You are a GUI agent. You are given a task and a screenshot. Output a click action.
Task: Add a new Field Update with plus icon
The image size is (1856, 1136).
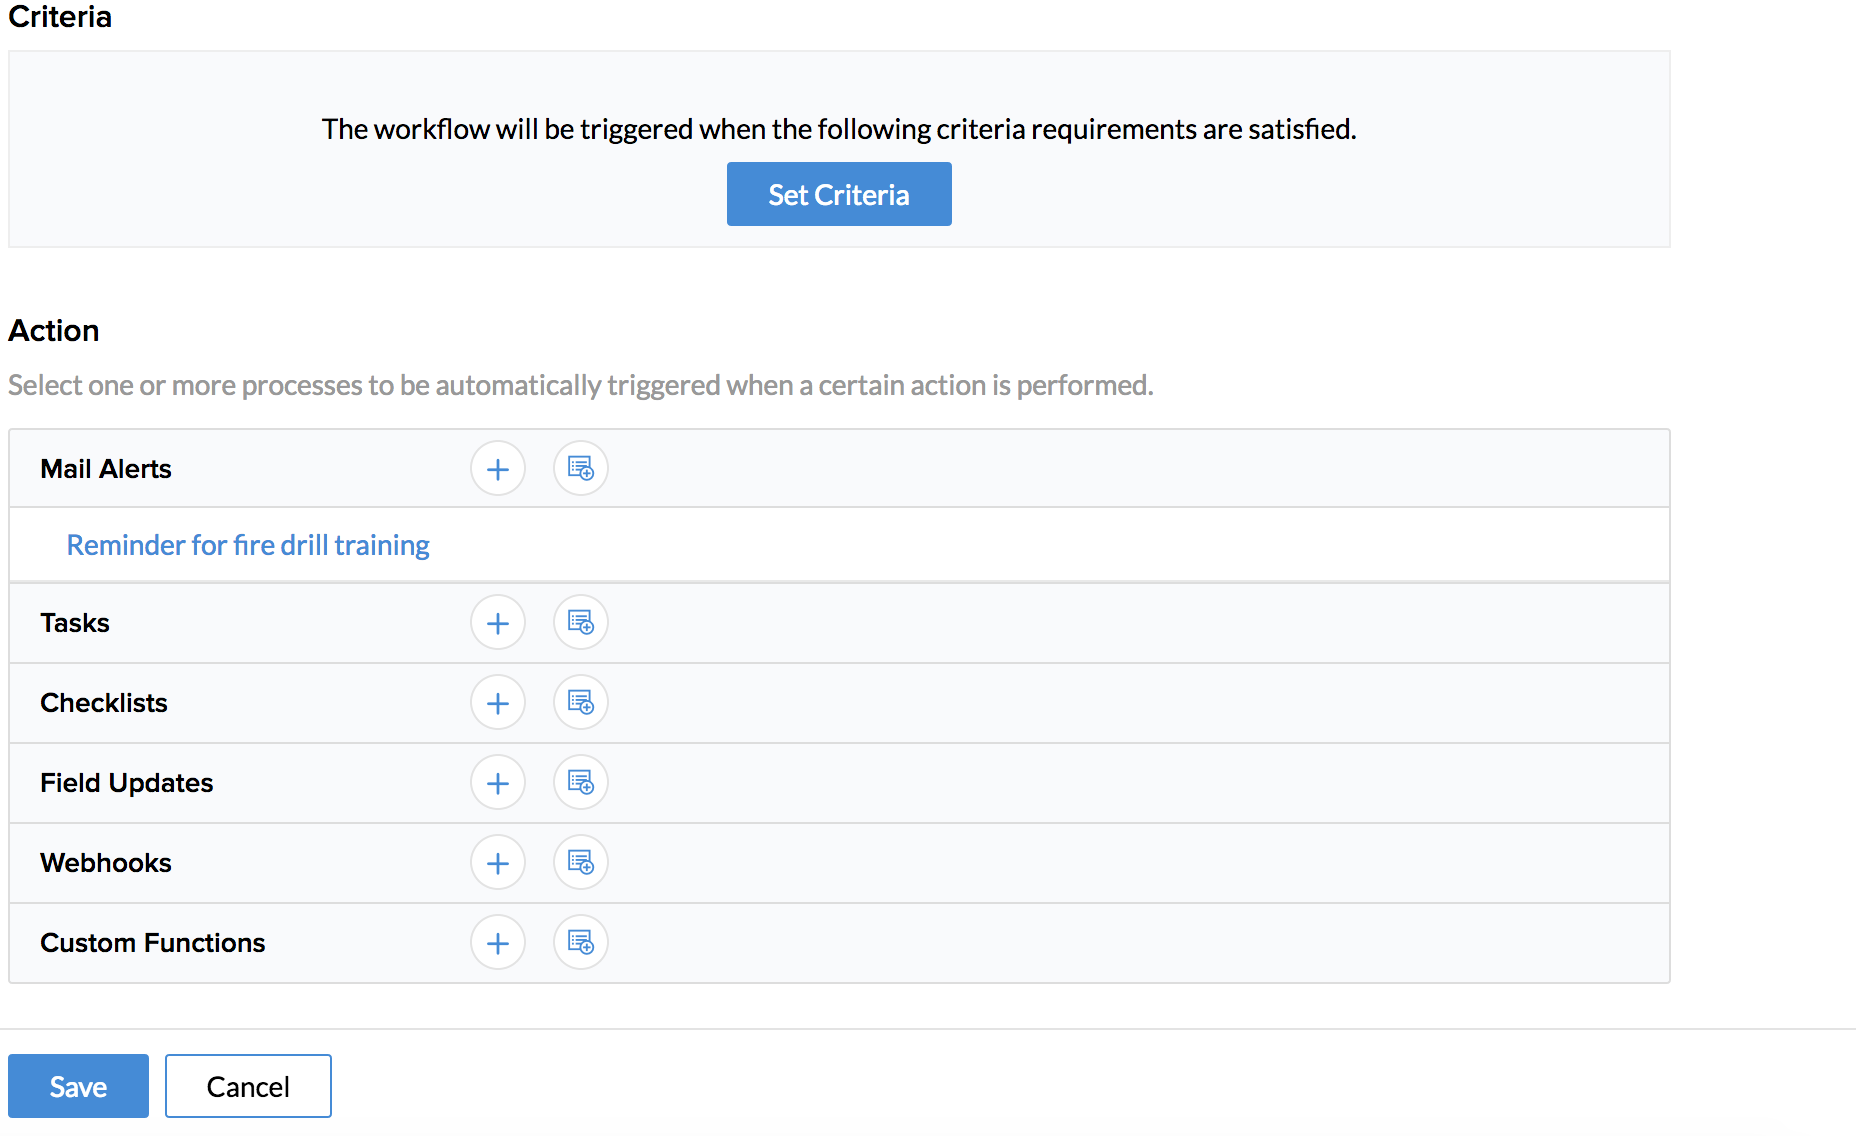point(498,783)
